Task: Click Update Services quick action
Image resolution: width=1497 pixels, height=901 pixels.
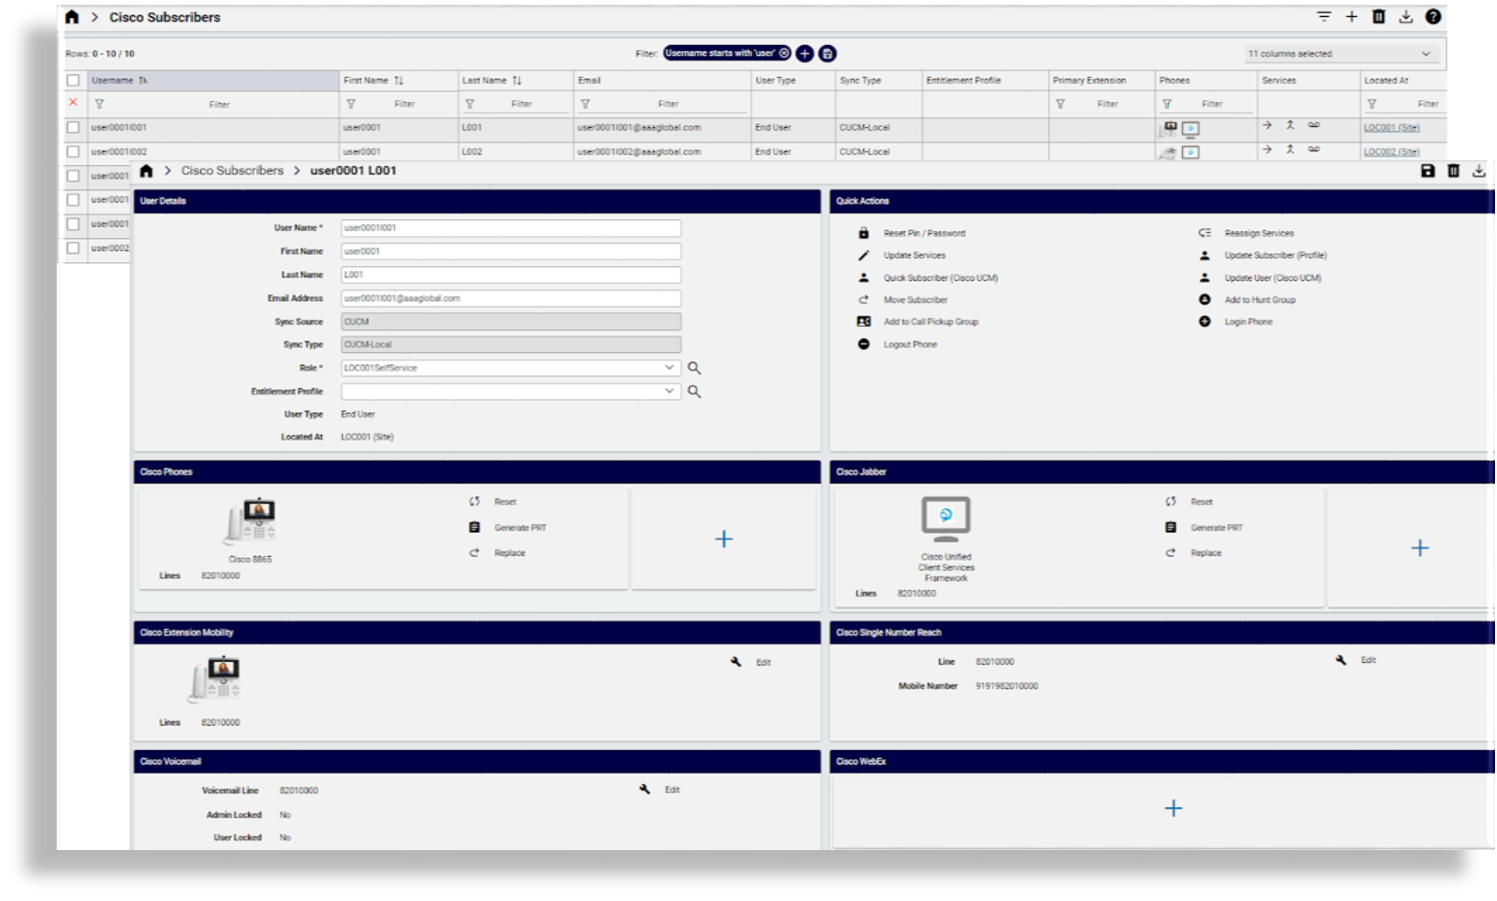Action: pos(914,255)
